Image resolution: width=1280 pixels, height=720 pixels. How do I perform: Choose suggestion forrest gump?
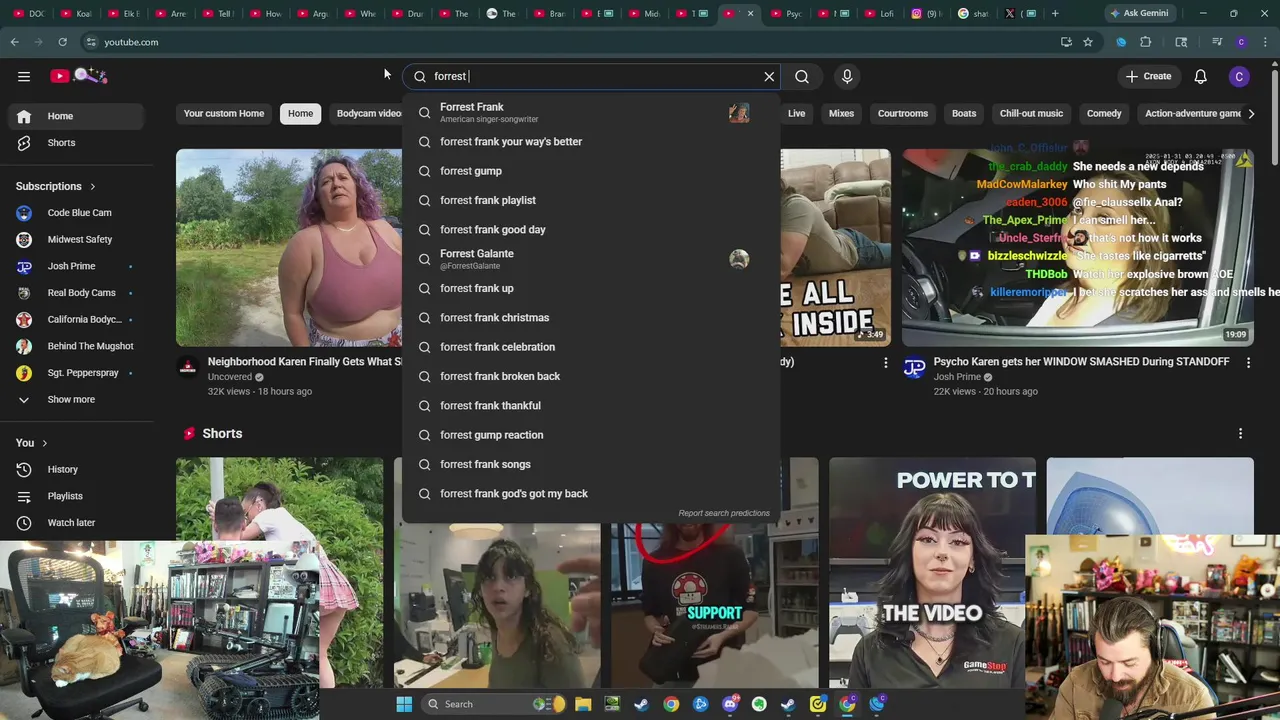click(x=590, y=171)
